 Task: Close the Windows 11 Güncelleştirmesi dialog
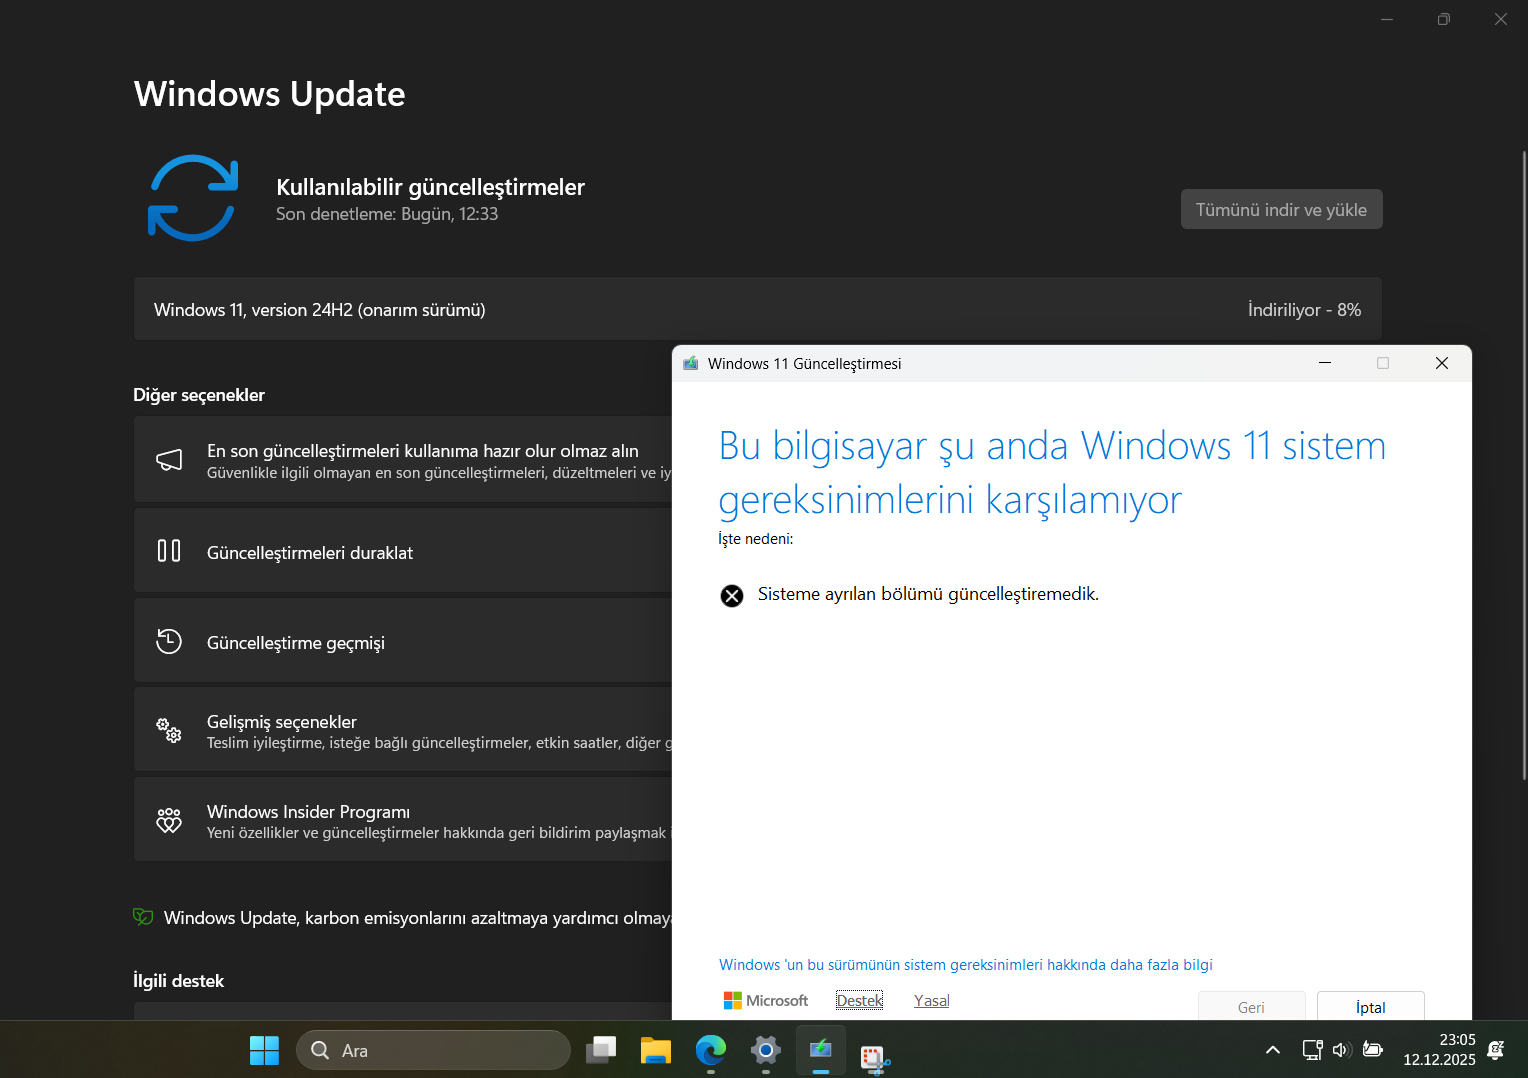pos(1442,363)
